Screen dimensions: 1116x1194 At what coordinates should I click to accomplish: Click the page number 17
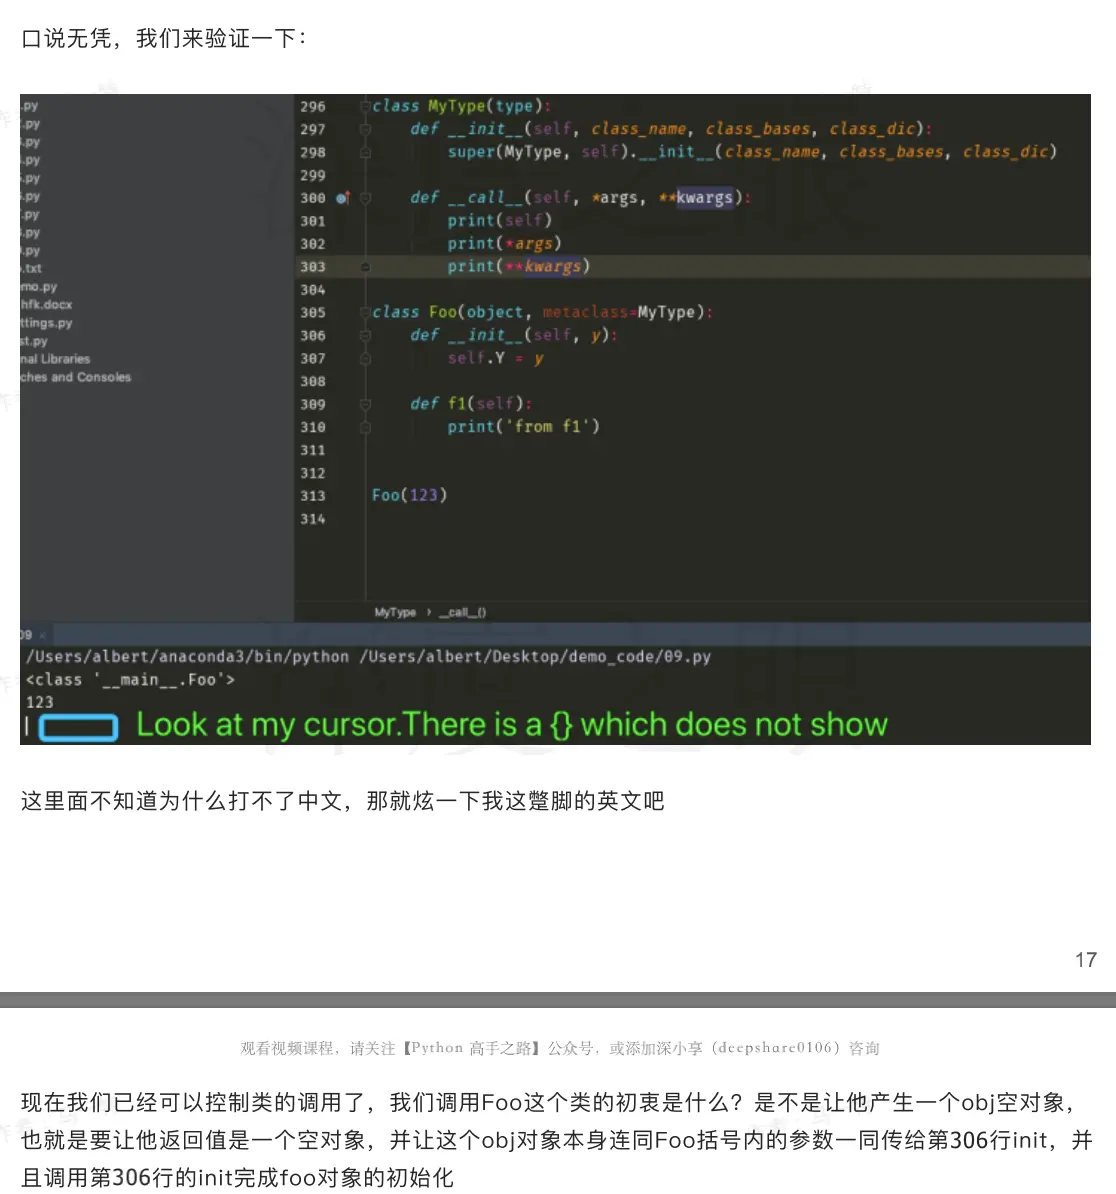(1086, 959)
